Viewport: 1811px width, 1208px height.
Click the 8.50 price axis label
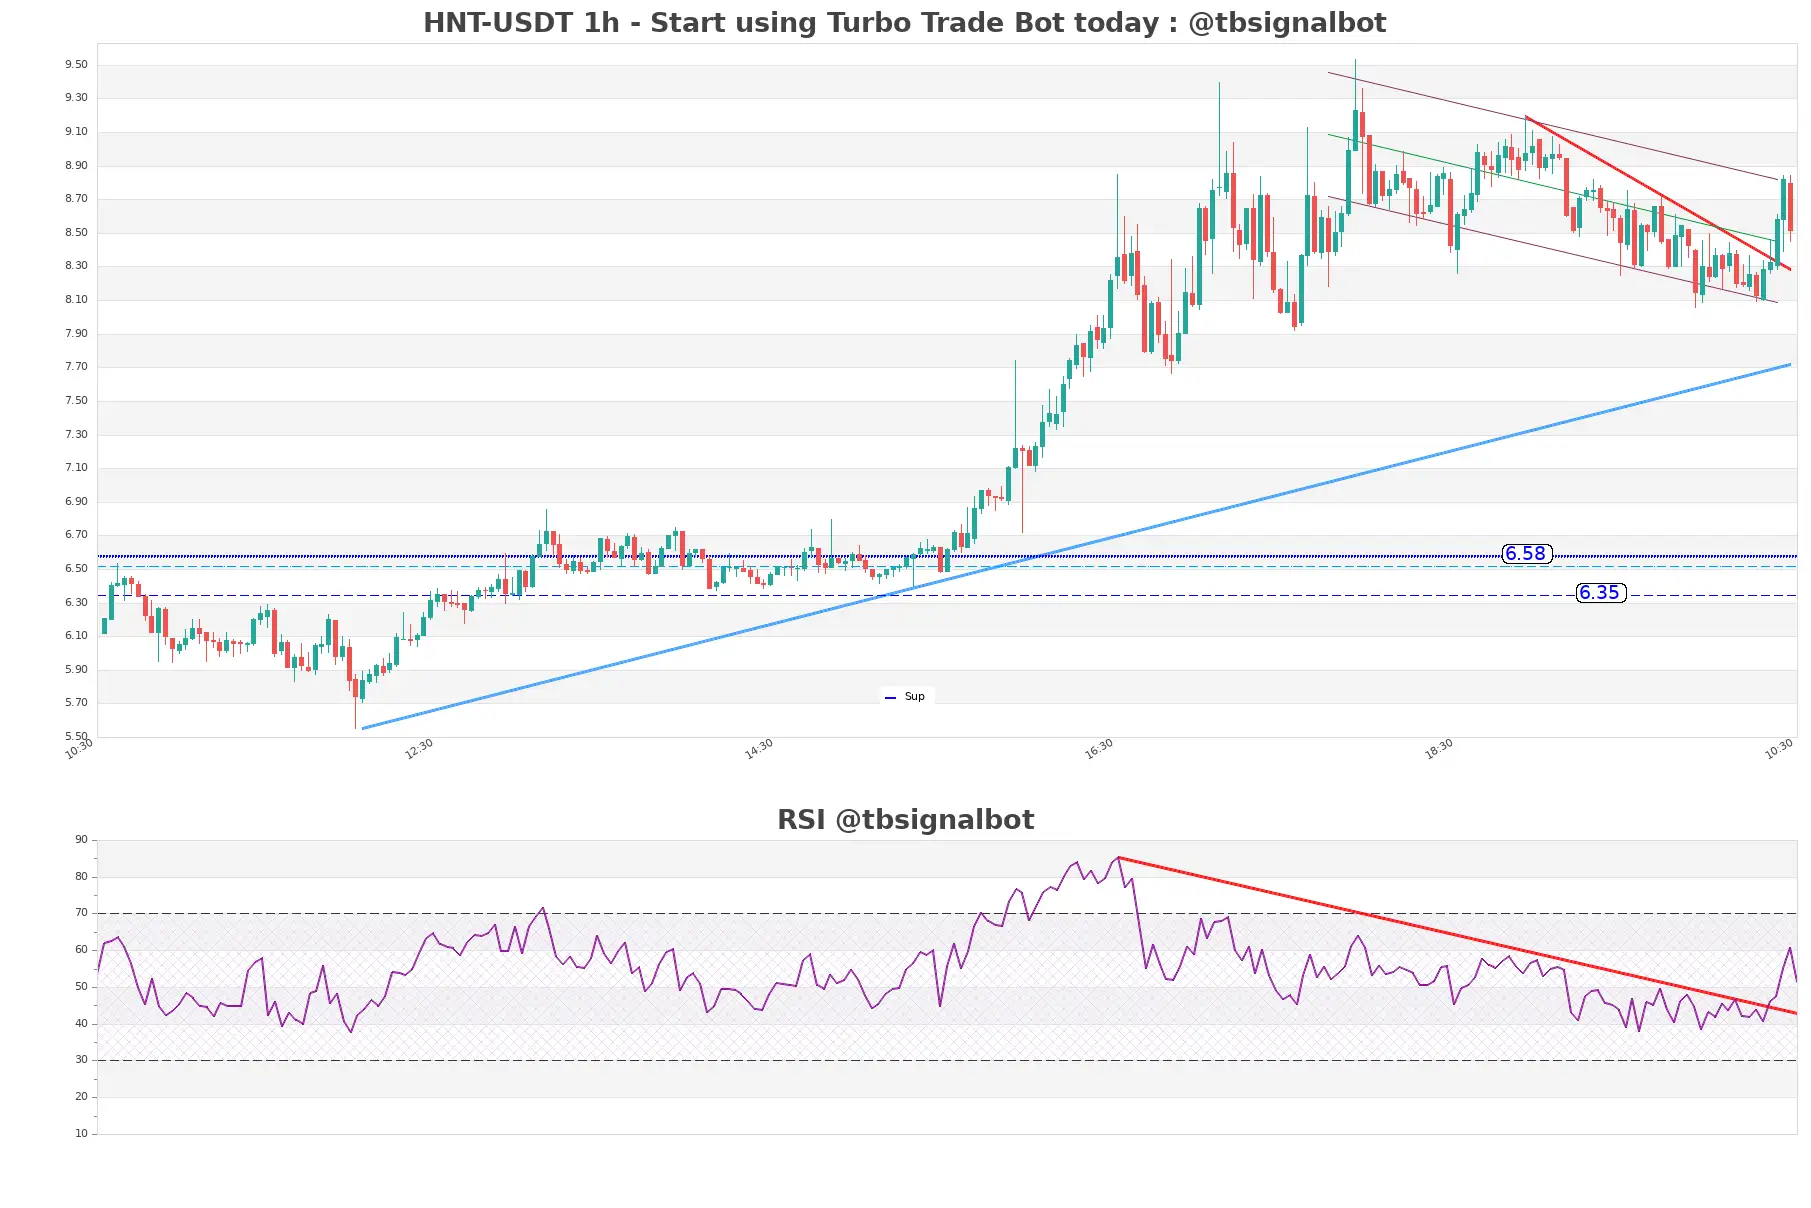coord(76,232)
